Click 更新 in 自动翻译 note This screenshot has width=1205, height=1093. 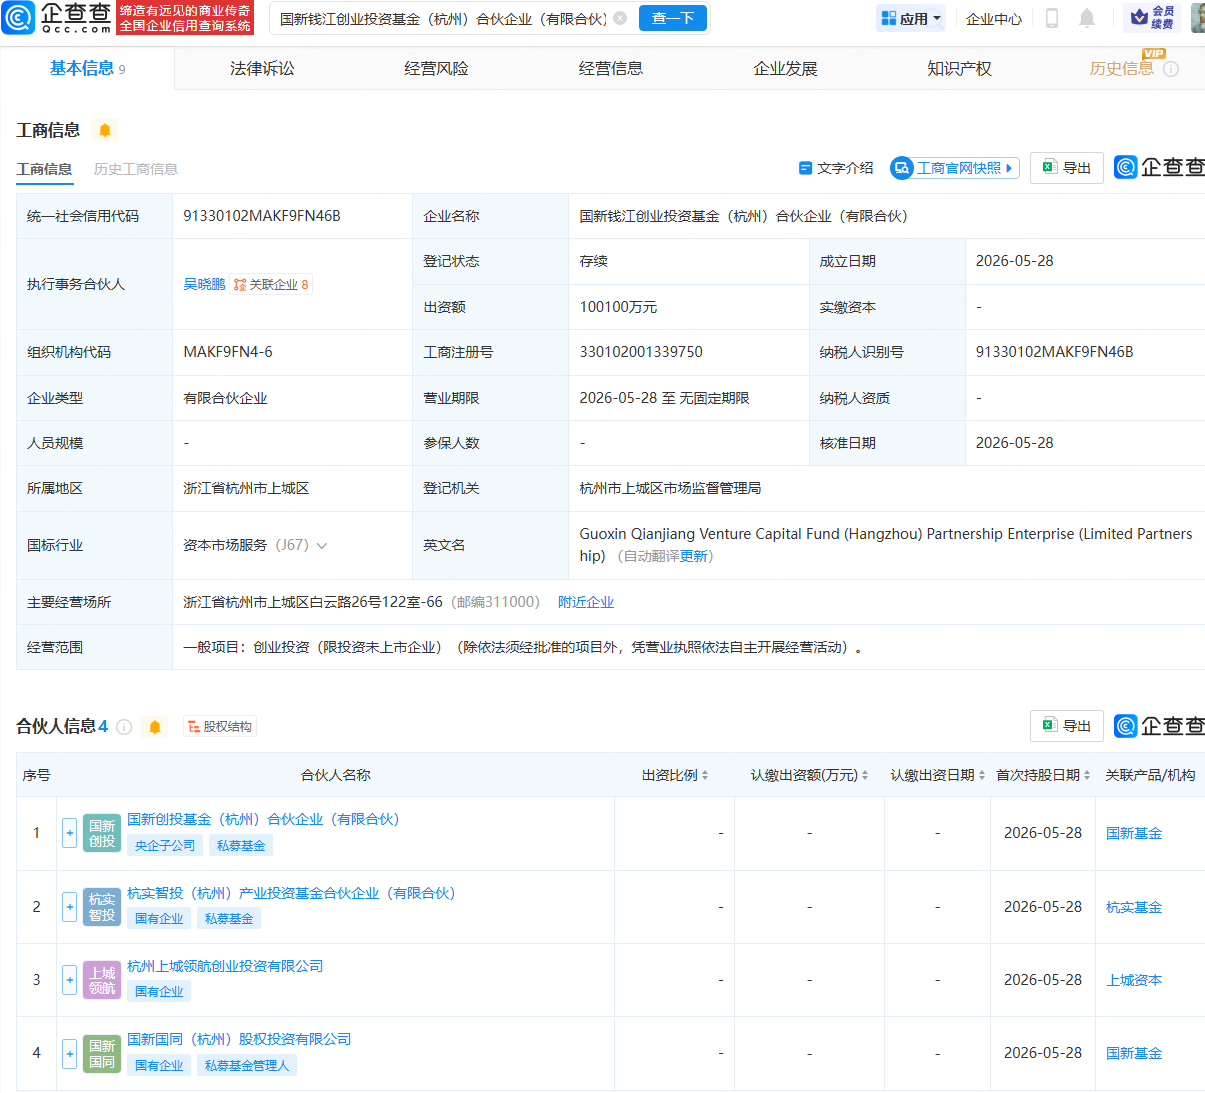[693, 556]
